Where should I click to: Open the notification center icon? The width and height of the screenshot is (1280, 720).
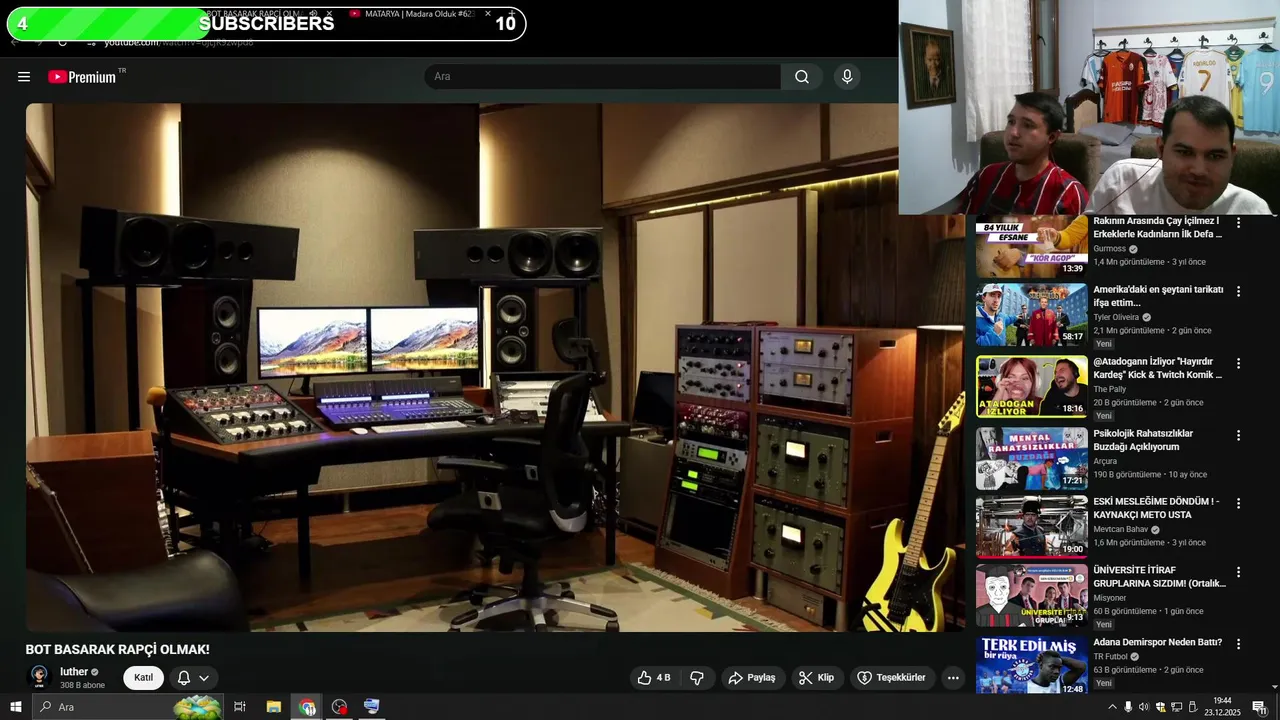click(1259, 707)
